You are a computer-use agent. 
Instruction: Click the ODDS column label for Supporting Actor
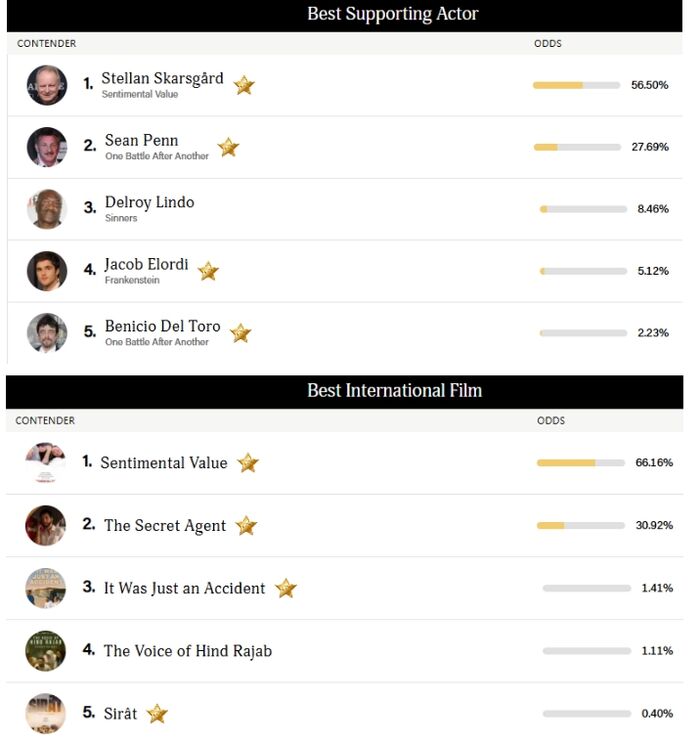pyautogui.click(x=548, y=44)
